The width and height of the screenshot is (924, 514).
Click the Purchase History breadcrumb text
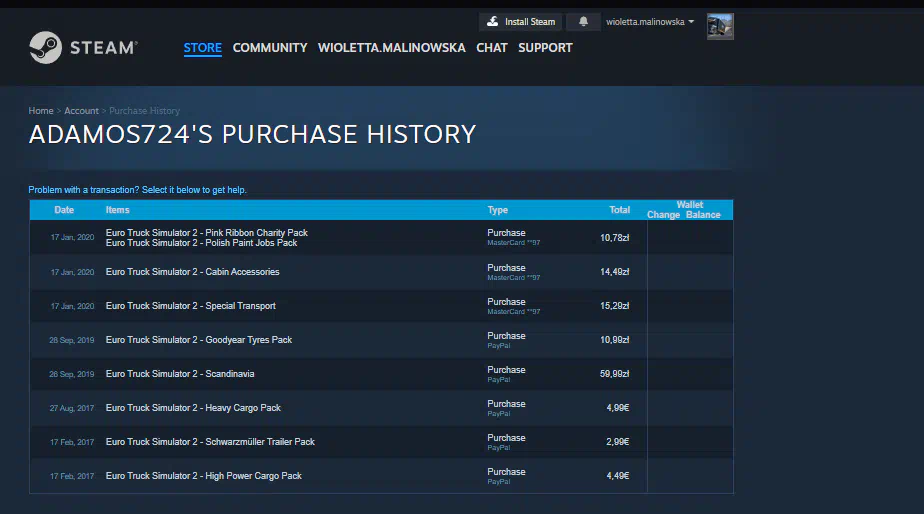(x=144, y=111)
